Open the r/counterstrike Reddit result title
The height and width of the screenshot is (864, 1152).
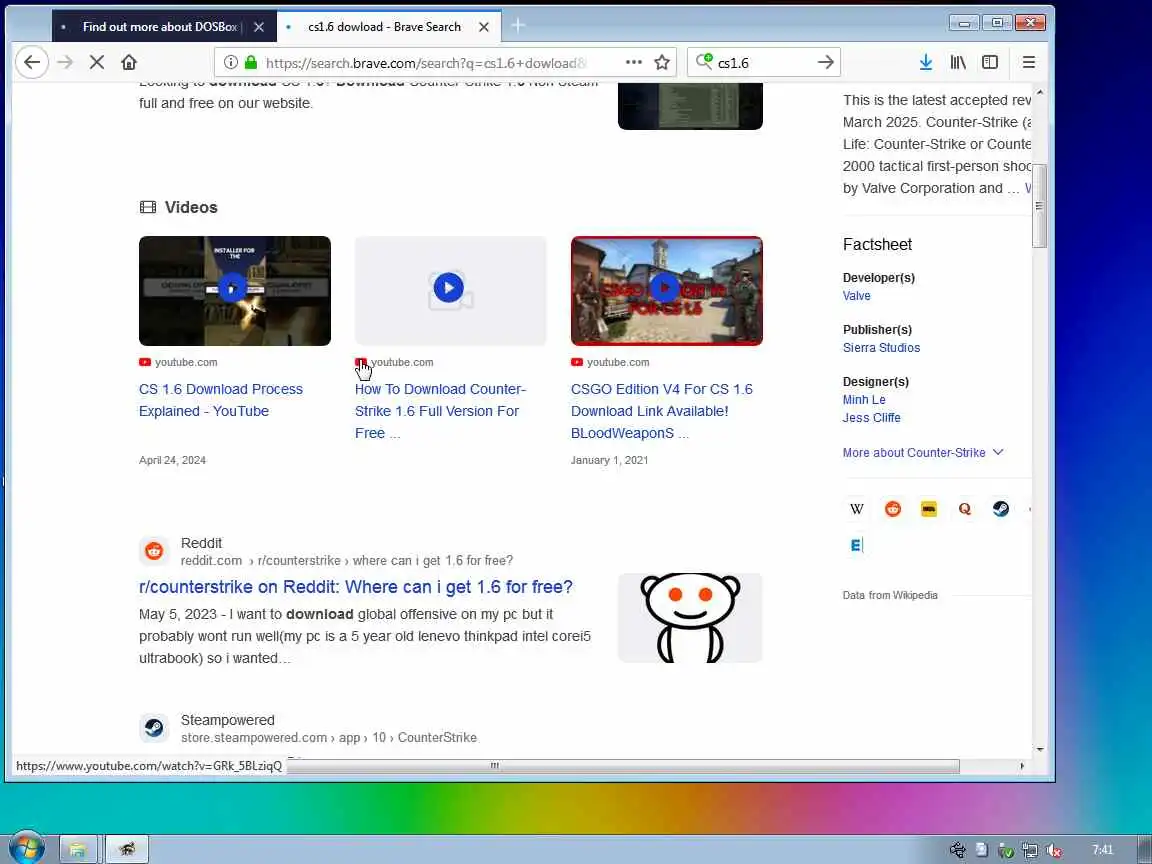pyautogui.click(x=356, y=587)
